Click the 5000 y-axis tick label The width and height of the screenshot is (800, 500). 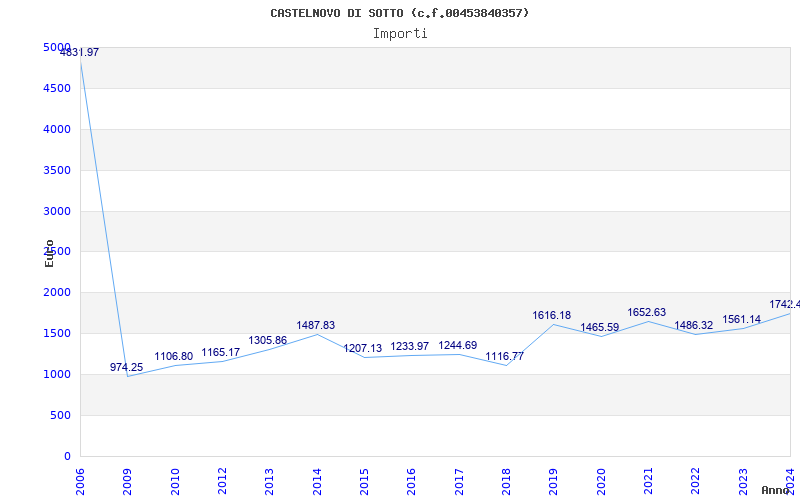click(57, 47)
